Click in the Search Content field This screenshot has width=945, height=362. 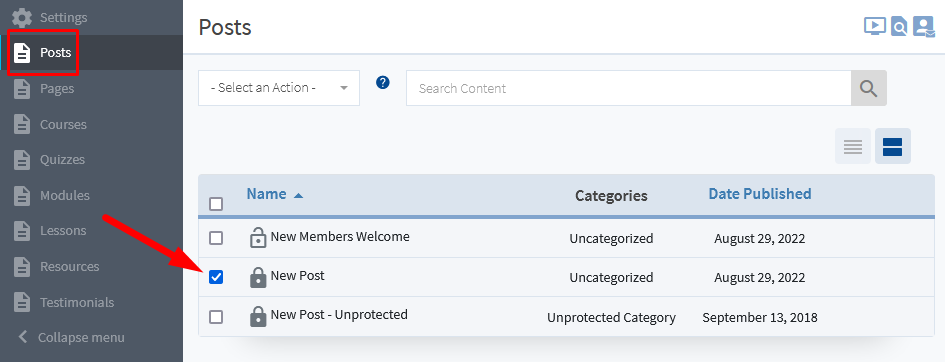pos(629,88)
